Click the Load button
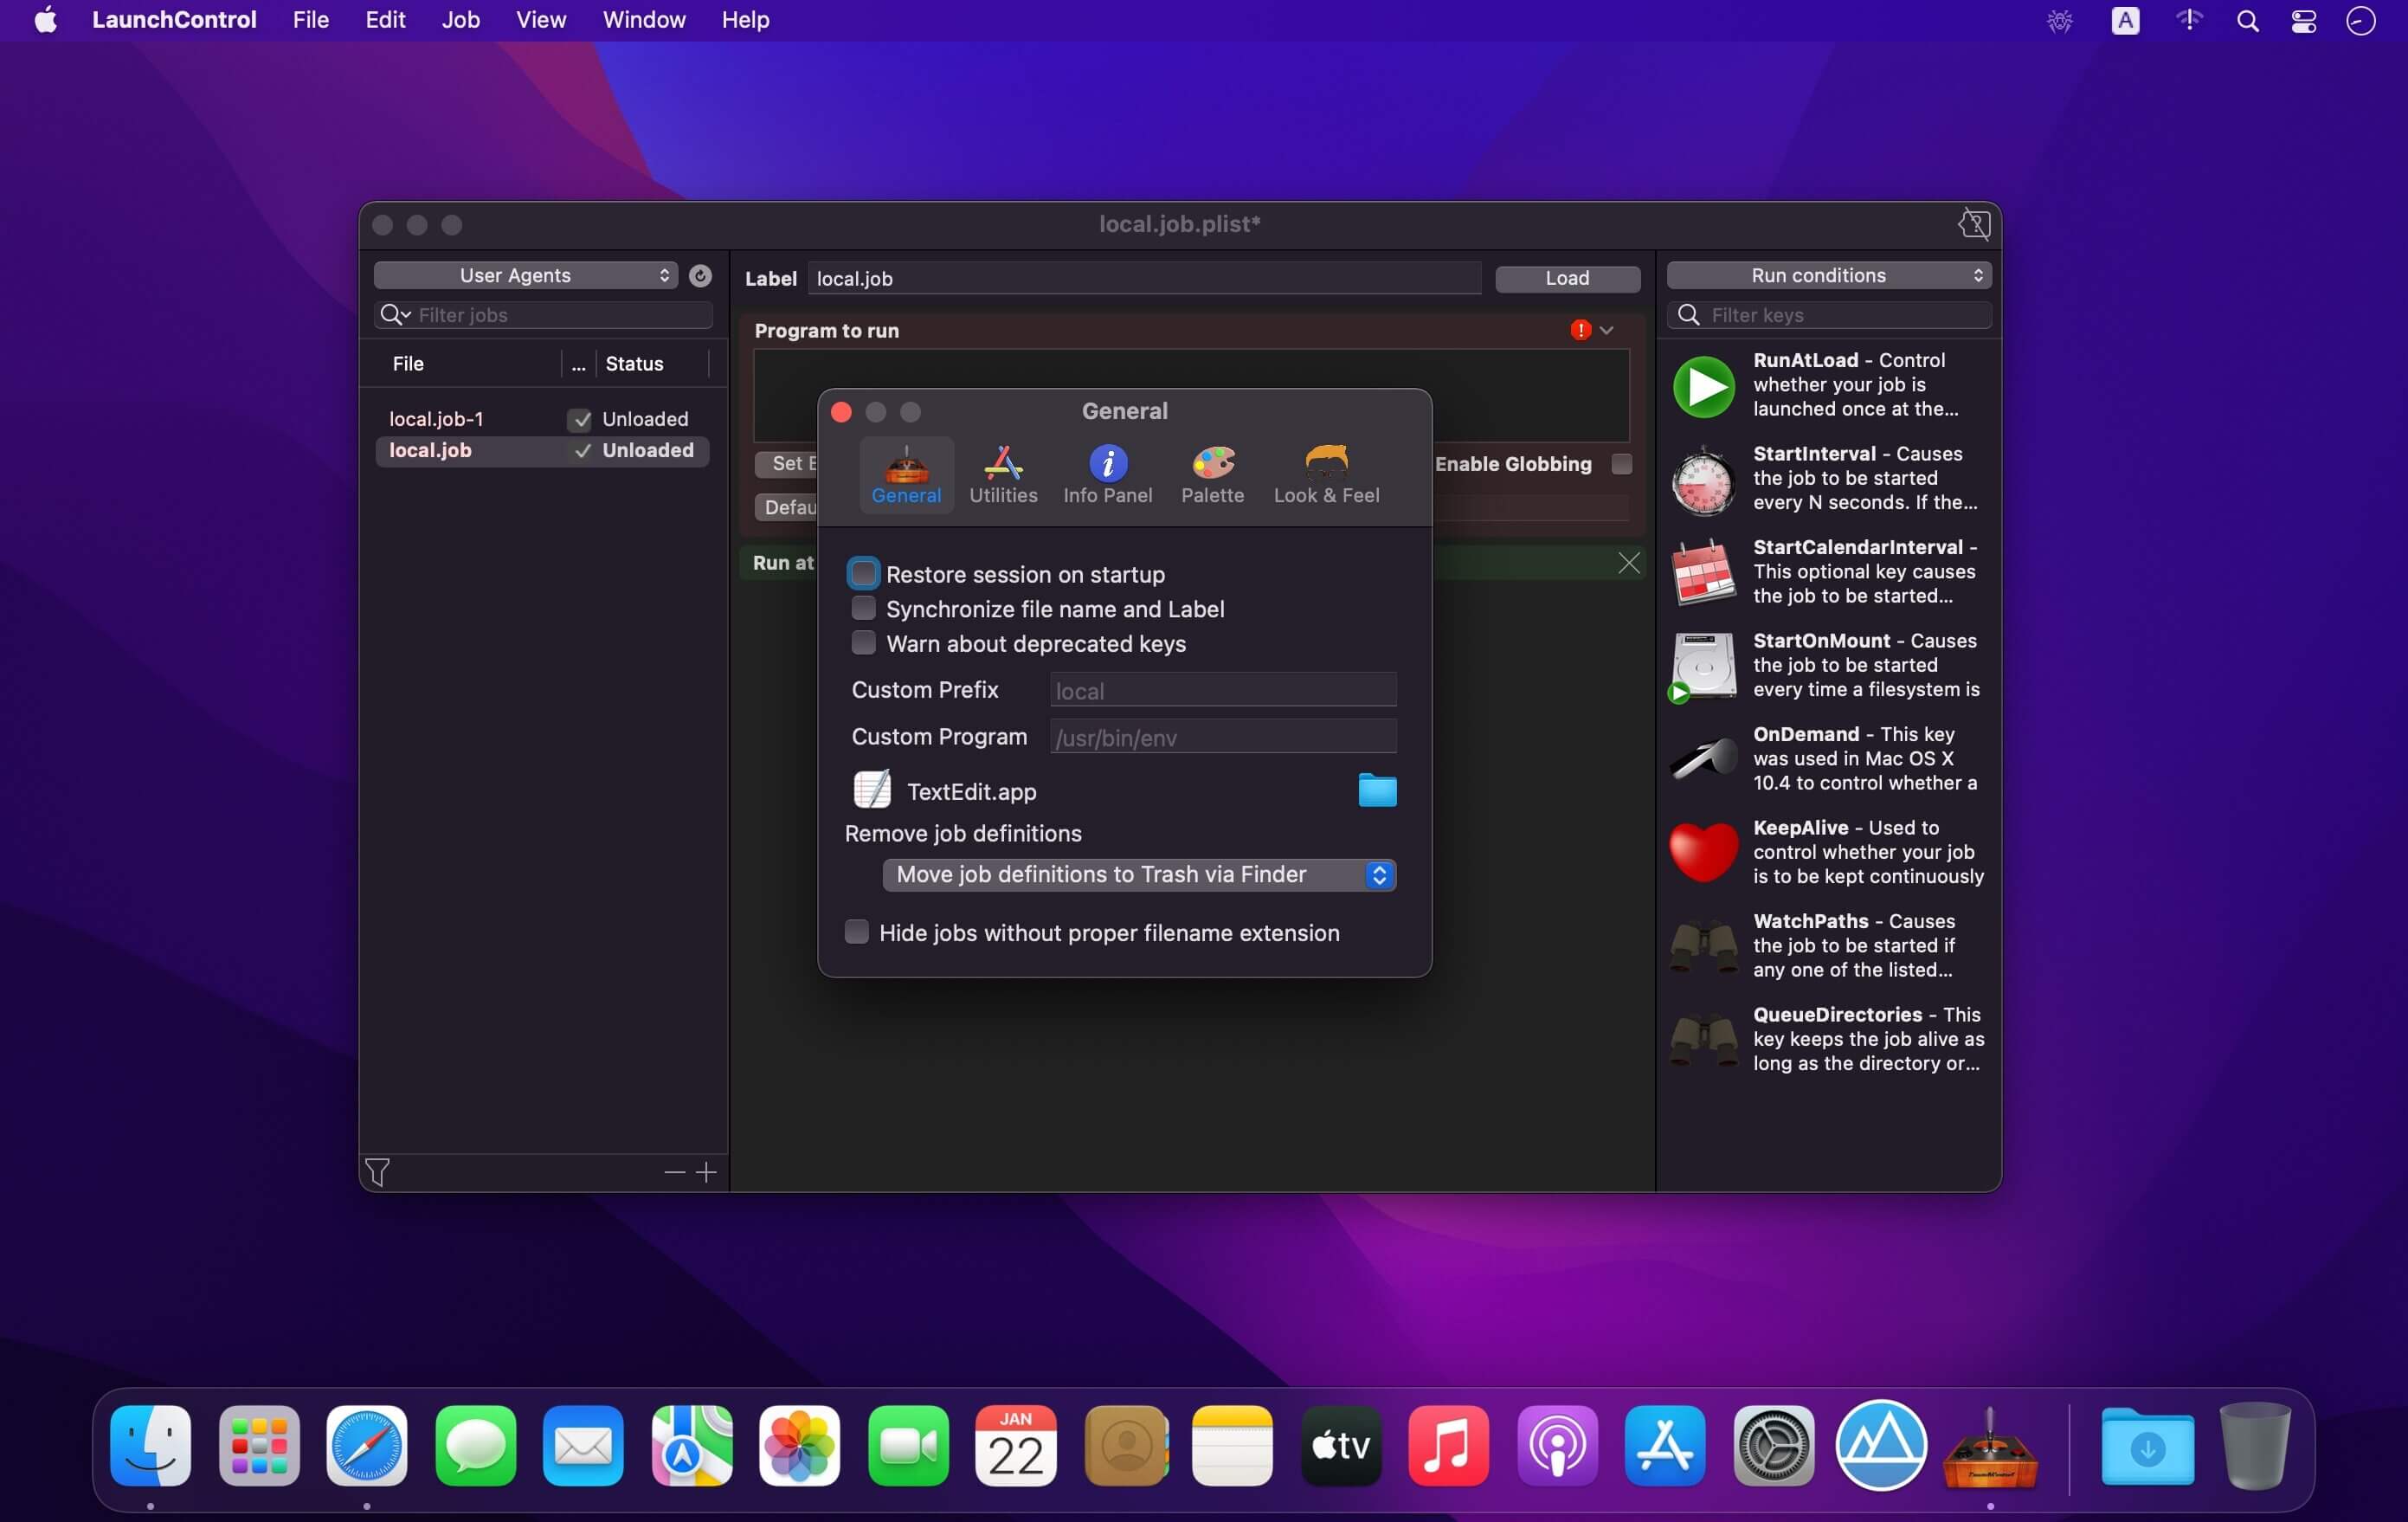The width and height of the screenshot is (2408, 1522). (1566, 279)
